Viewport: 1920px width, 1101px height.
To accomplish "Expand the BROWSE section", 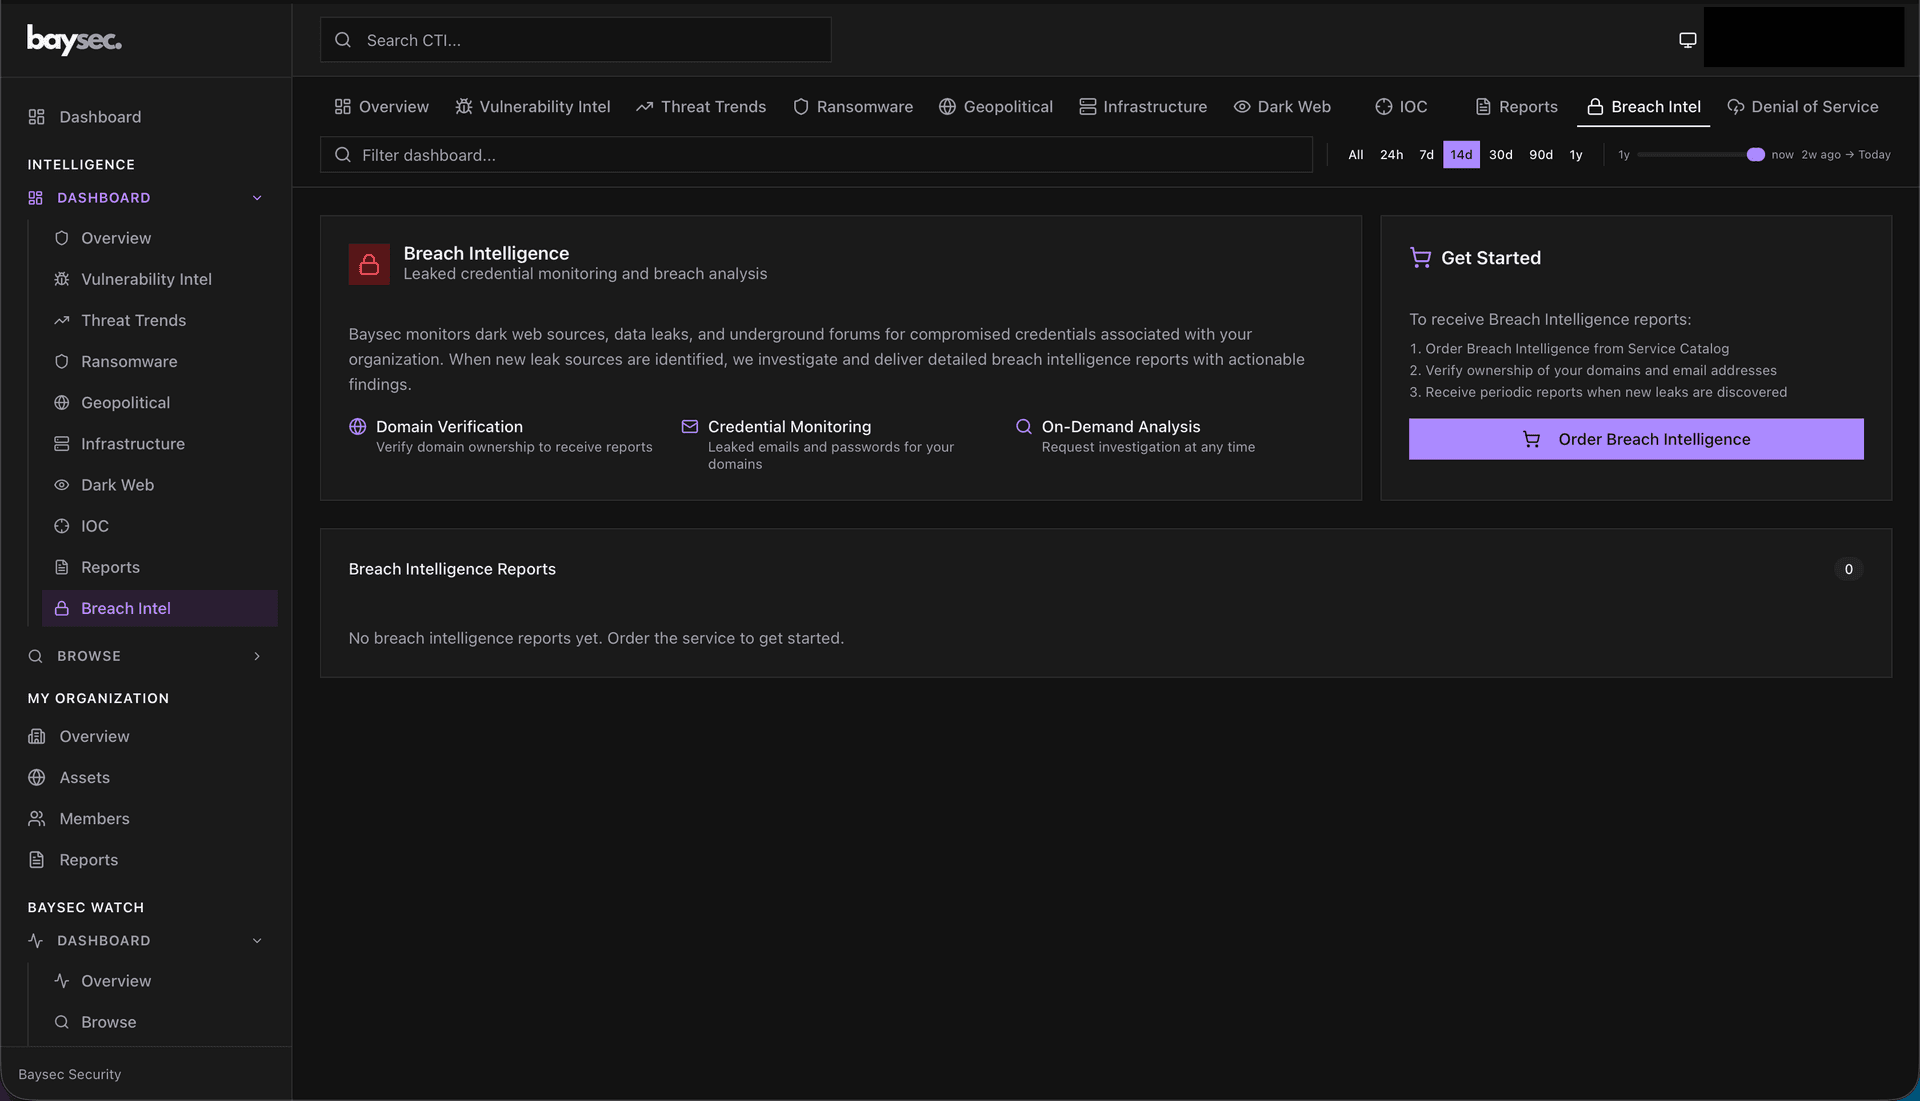I will [x=257, y=656].
